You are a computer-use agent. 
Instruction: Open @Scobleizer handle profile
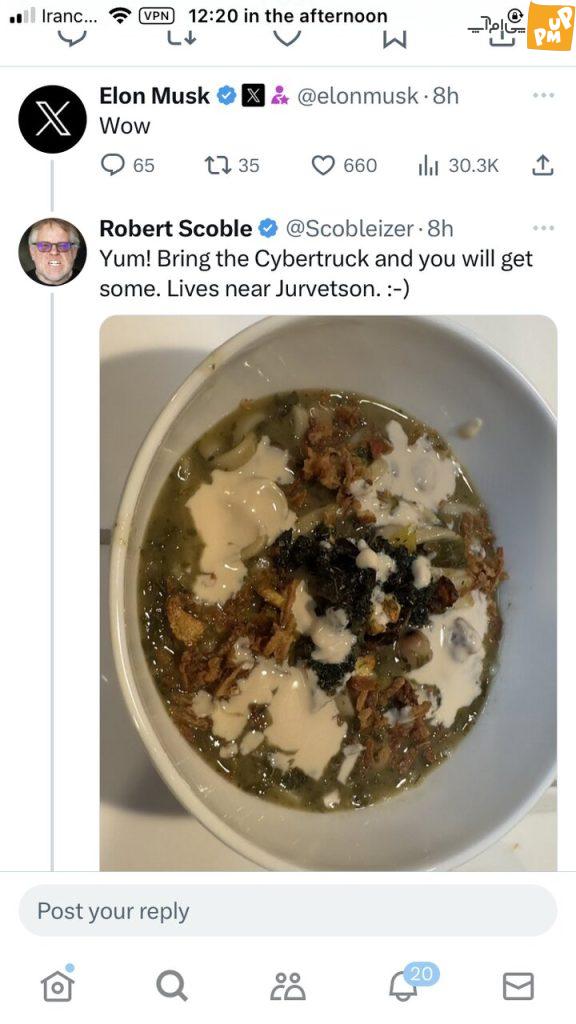click(x=349, y=229)
